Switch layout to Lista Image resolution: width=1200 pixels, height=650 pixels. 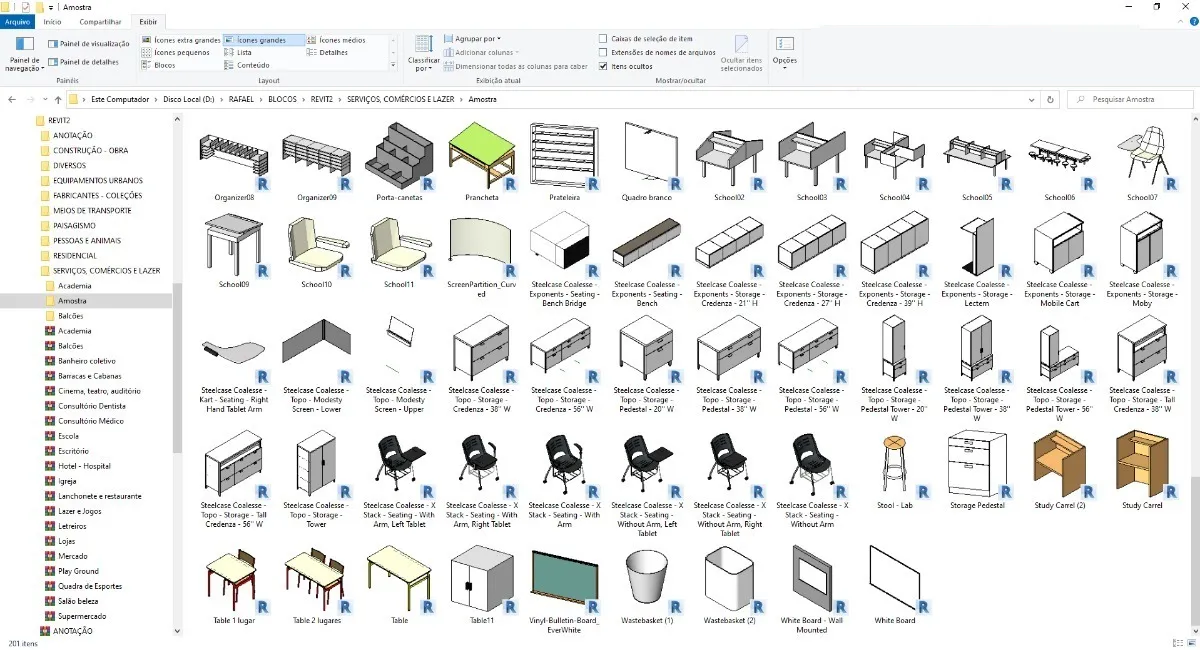tap(238, 52)
